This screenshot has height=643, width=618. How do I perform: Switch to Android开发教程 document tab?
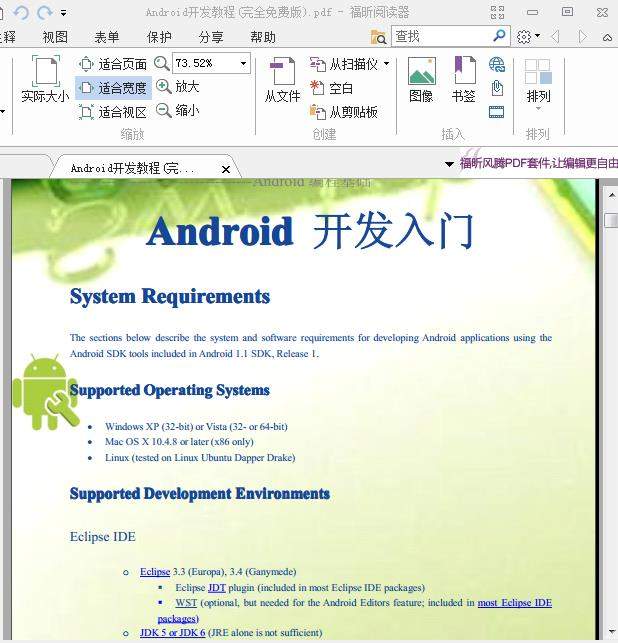coord(135,168)
